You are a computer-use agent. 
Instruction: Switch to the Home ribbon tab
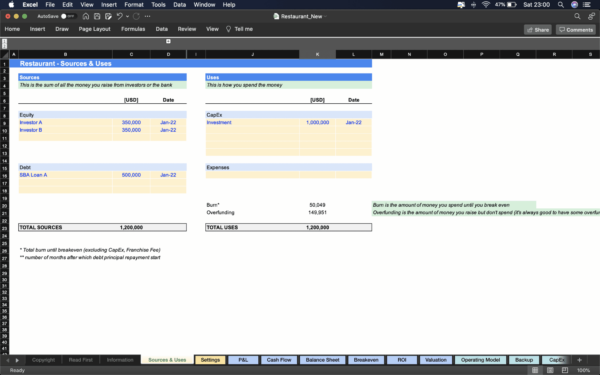(x=12, y=29)
